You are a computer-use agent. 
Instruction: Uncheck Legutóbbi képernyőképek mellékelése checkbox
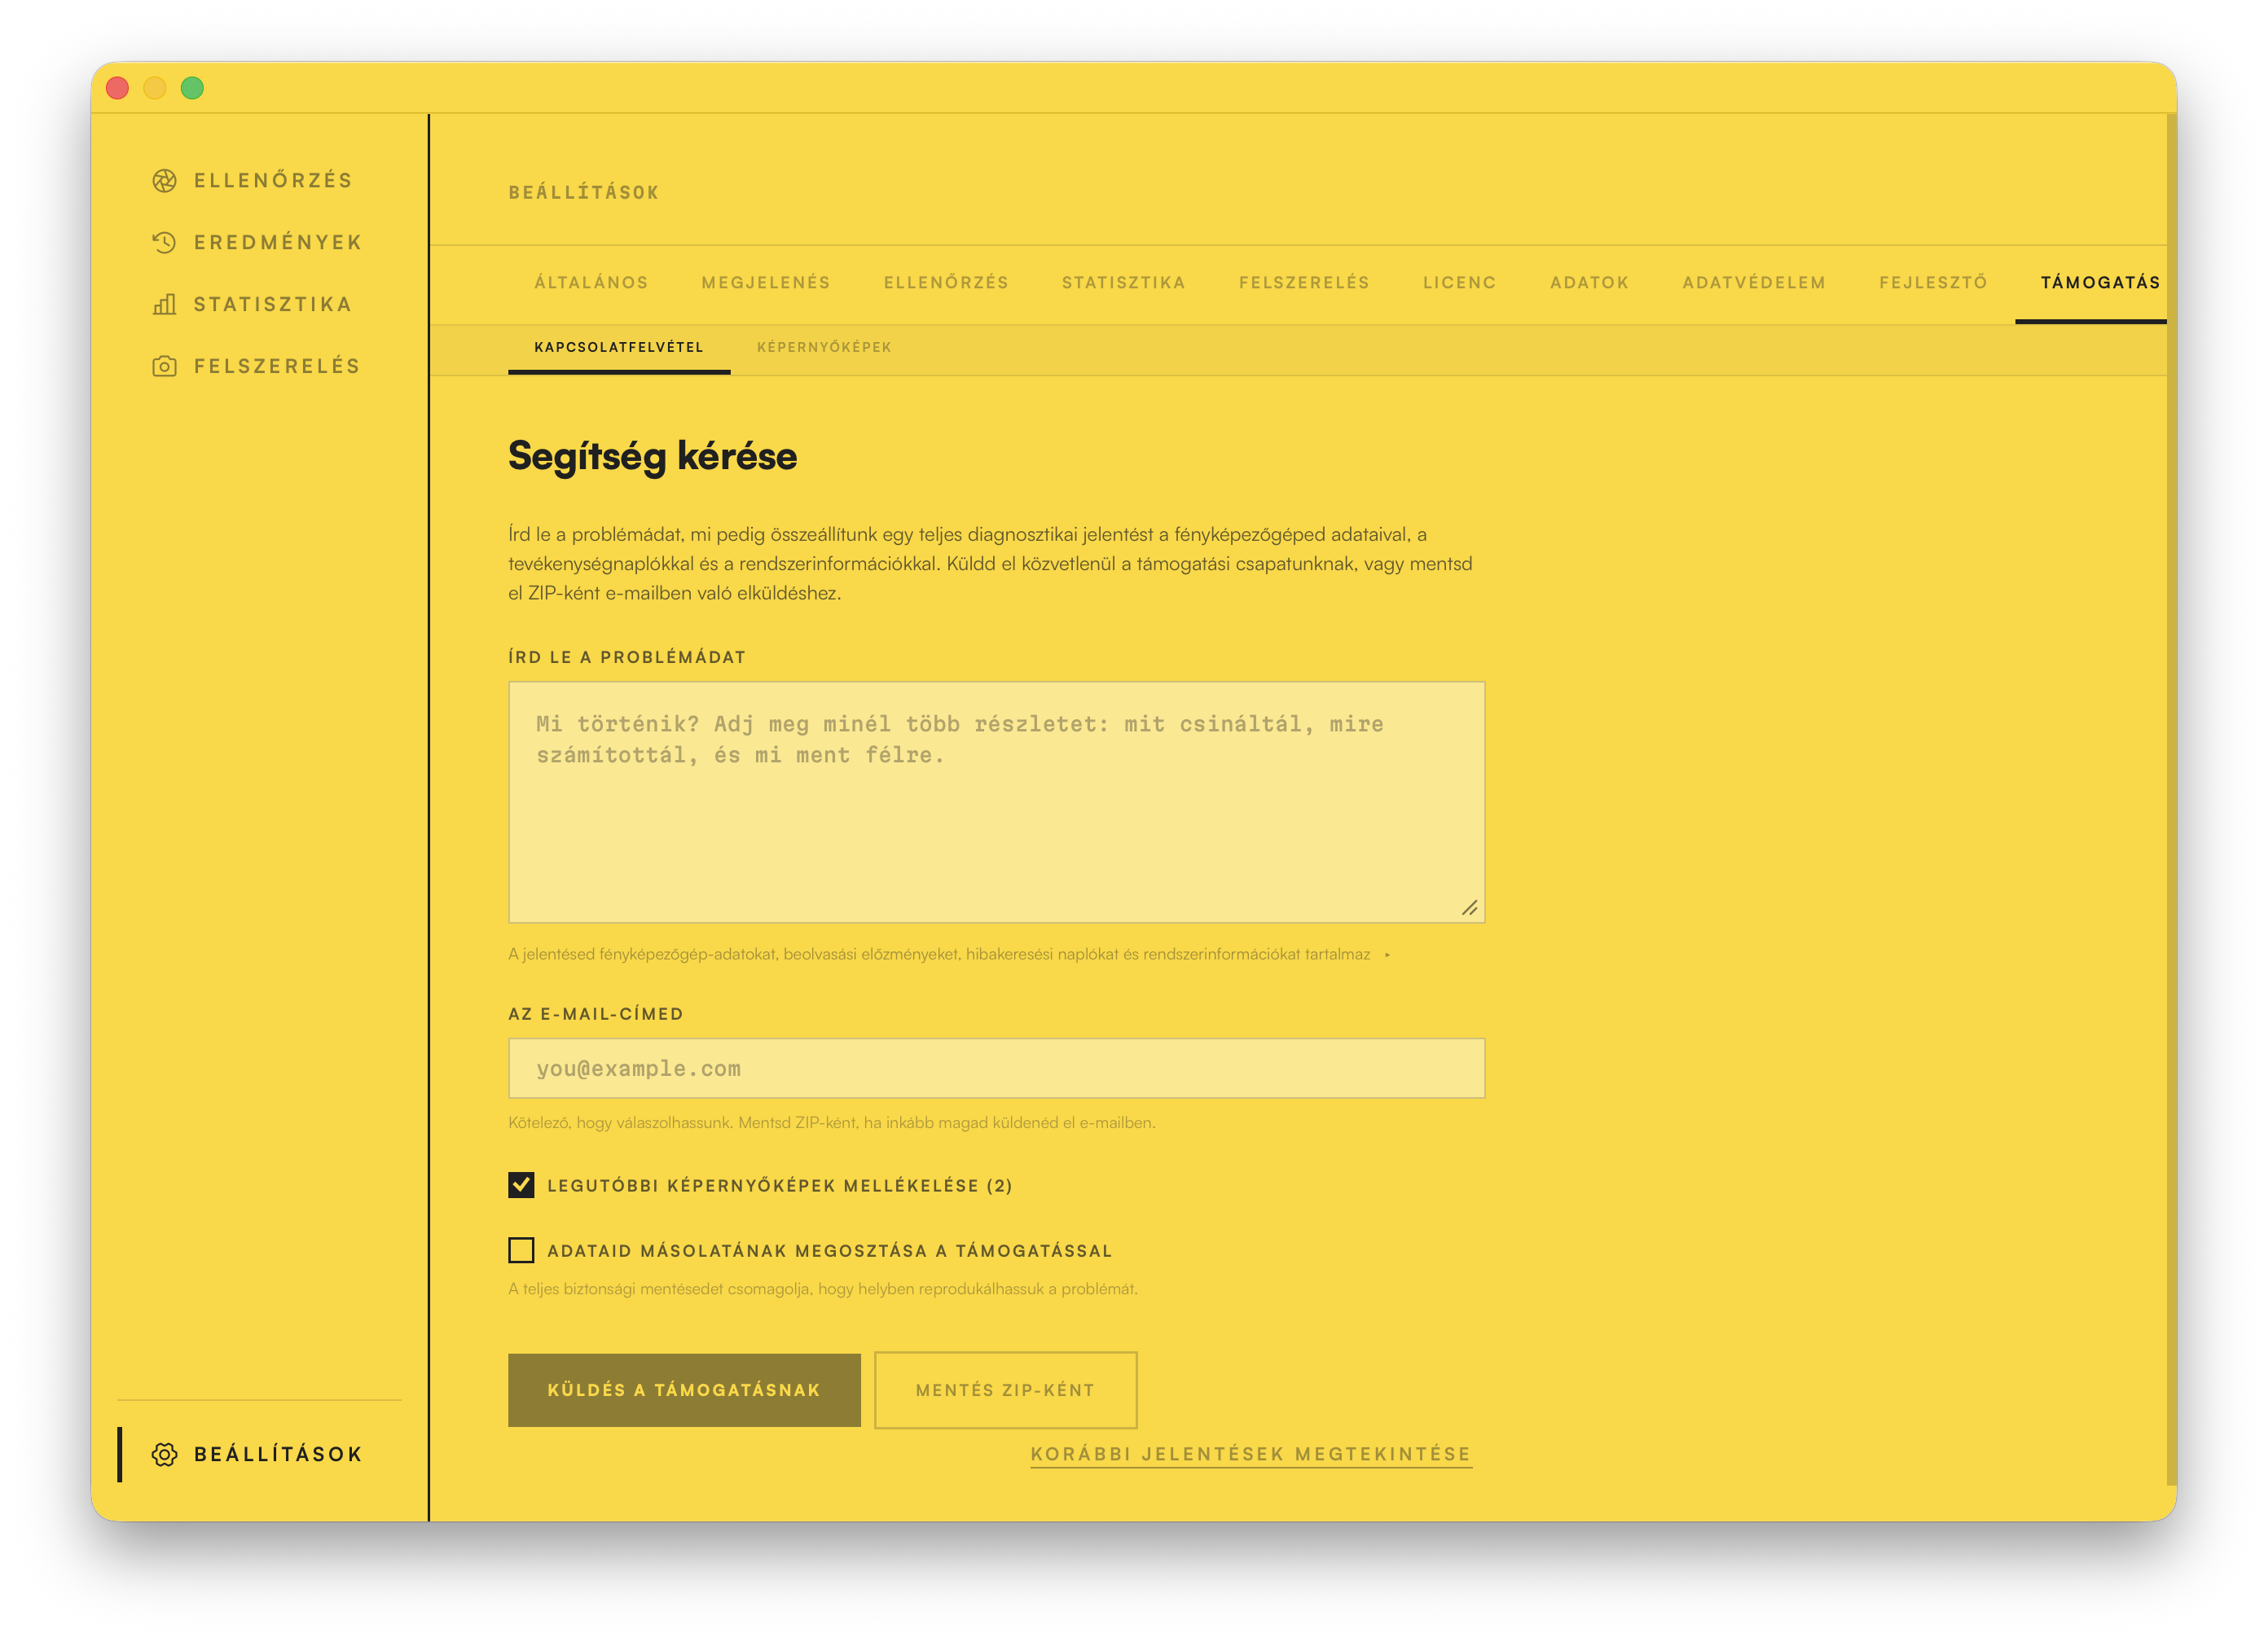tap(521, 1185)
